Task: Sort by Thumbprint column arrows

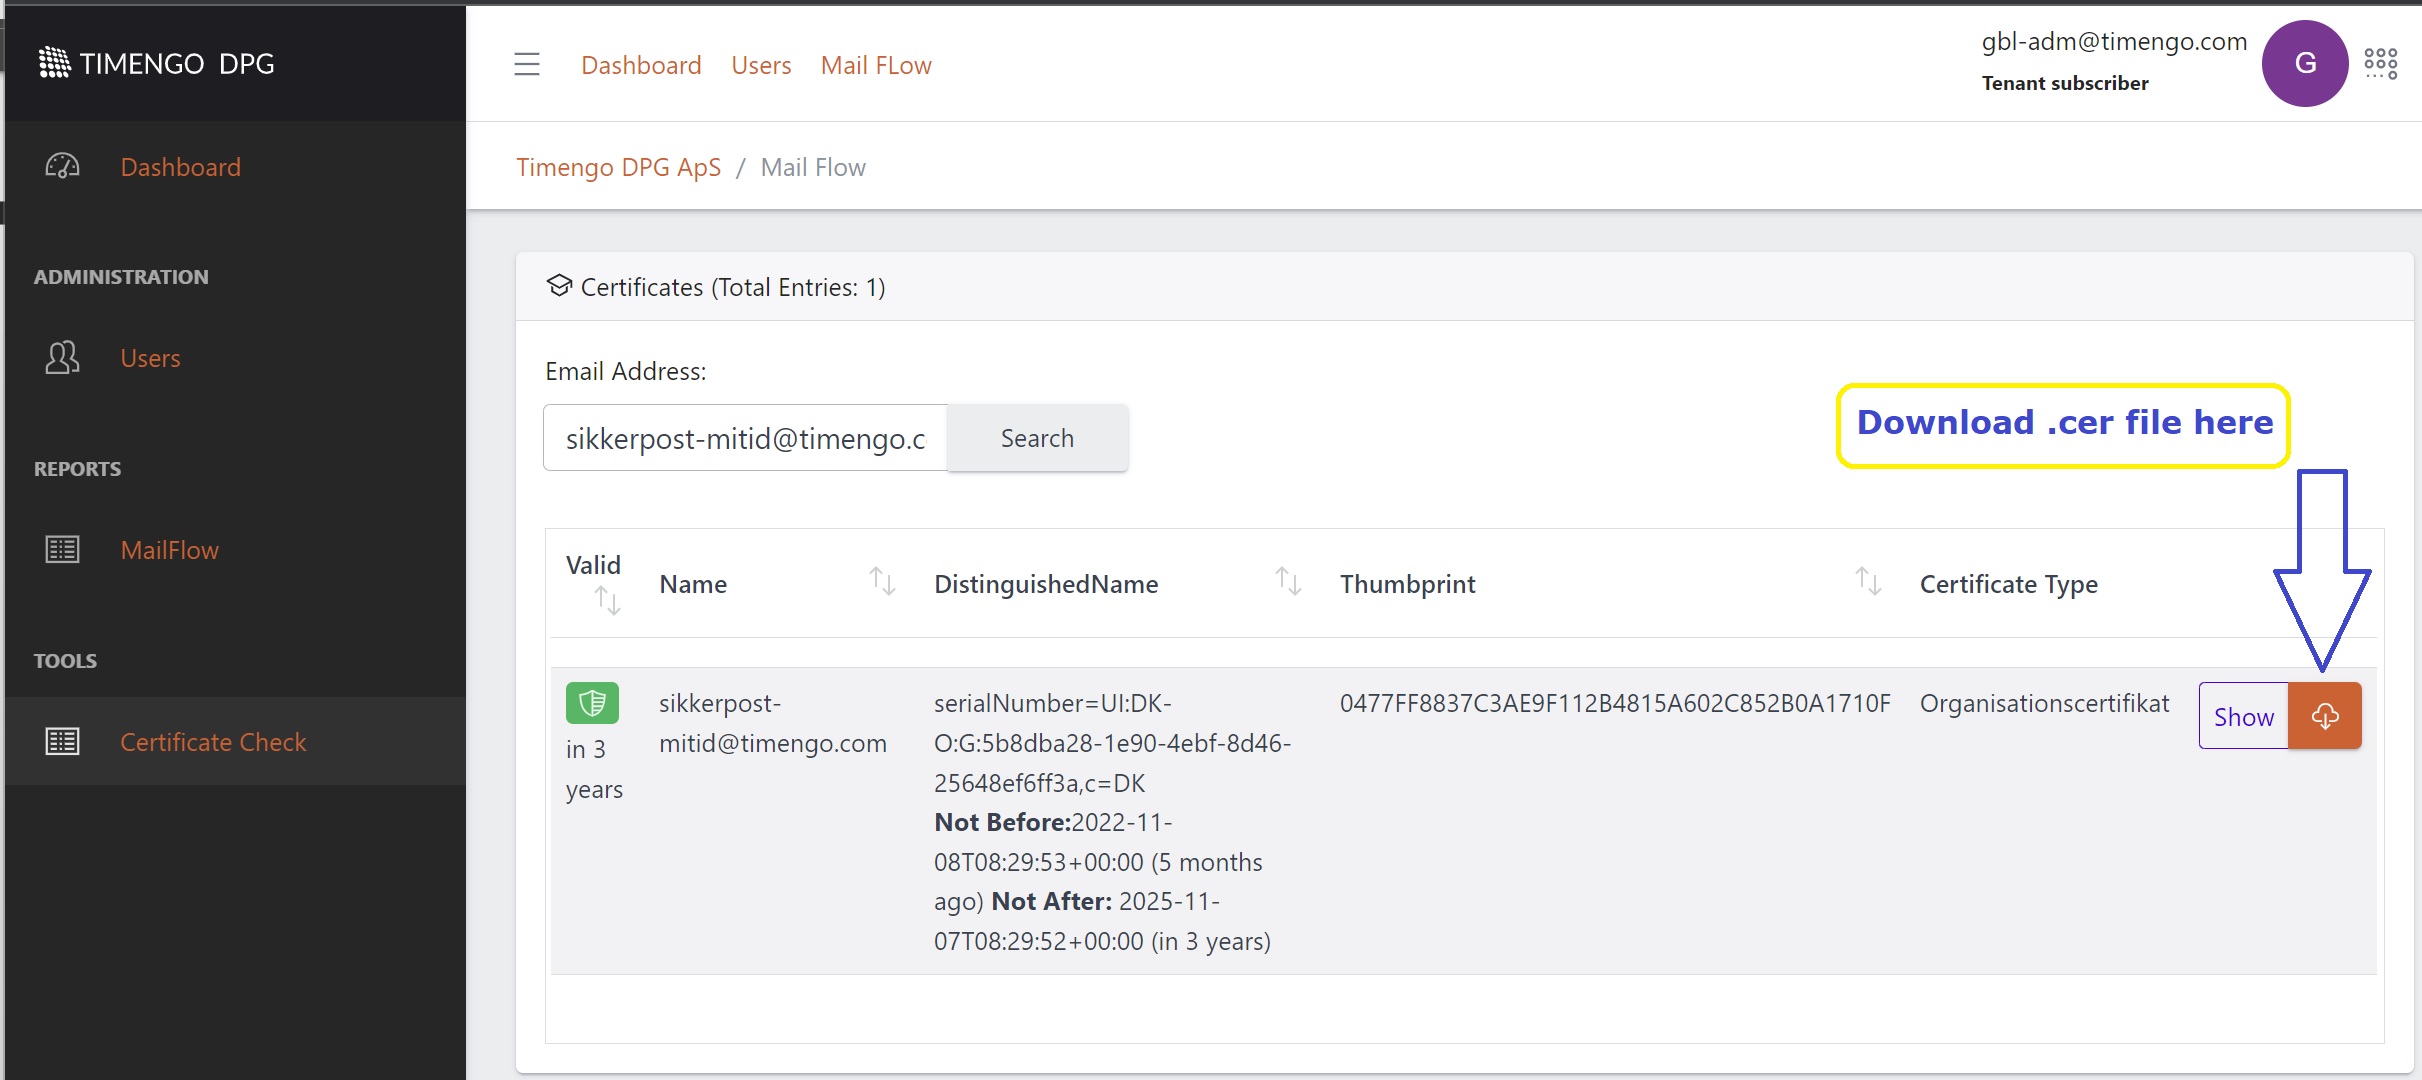Action: pyautogui.click(x=1867, y=581)
